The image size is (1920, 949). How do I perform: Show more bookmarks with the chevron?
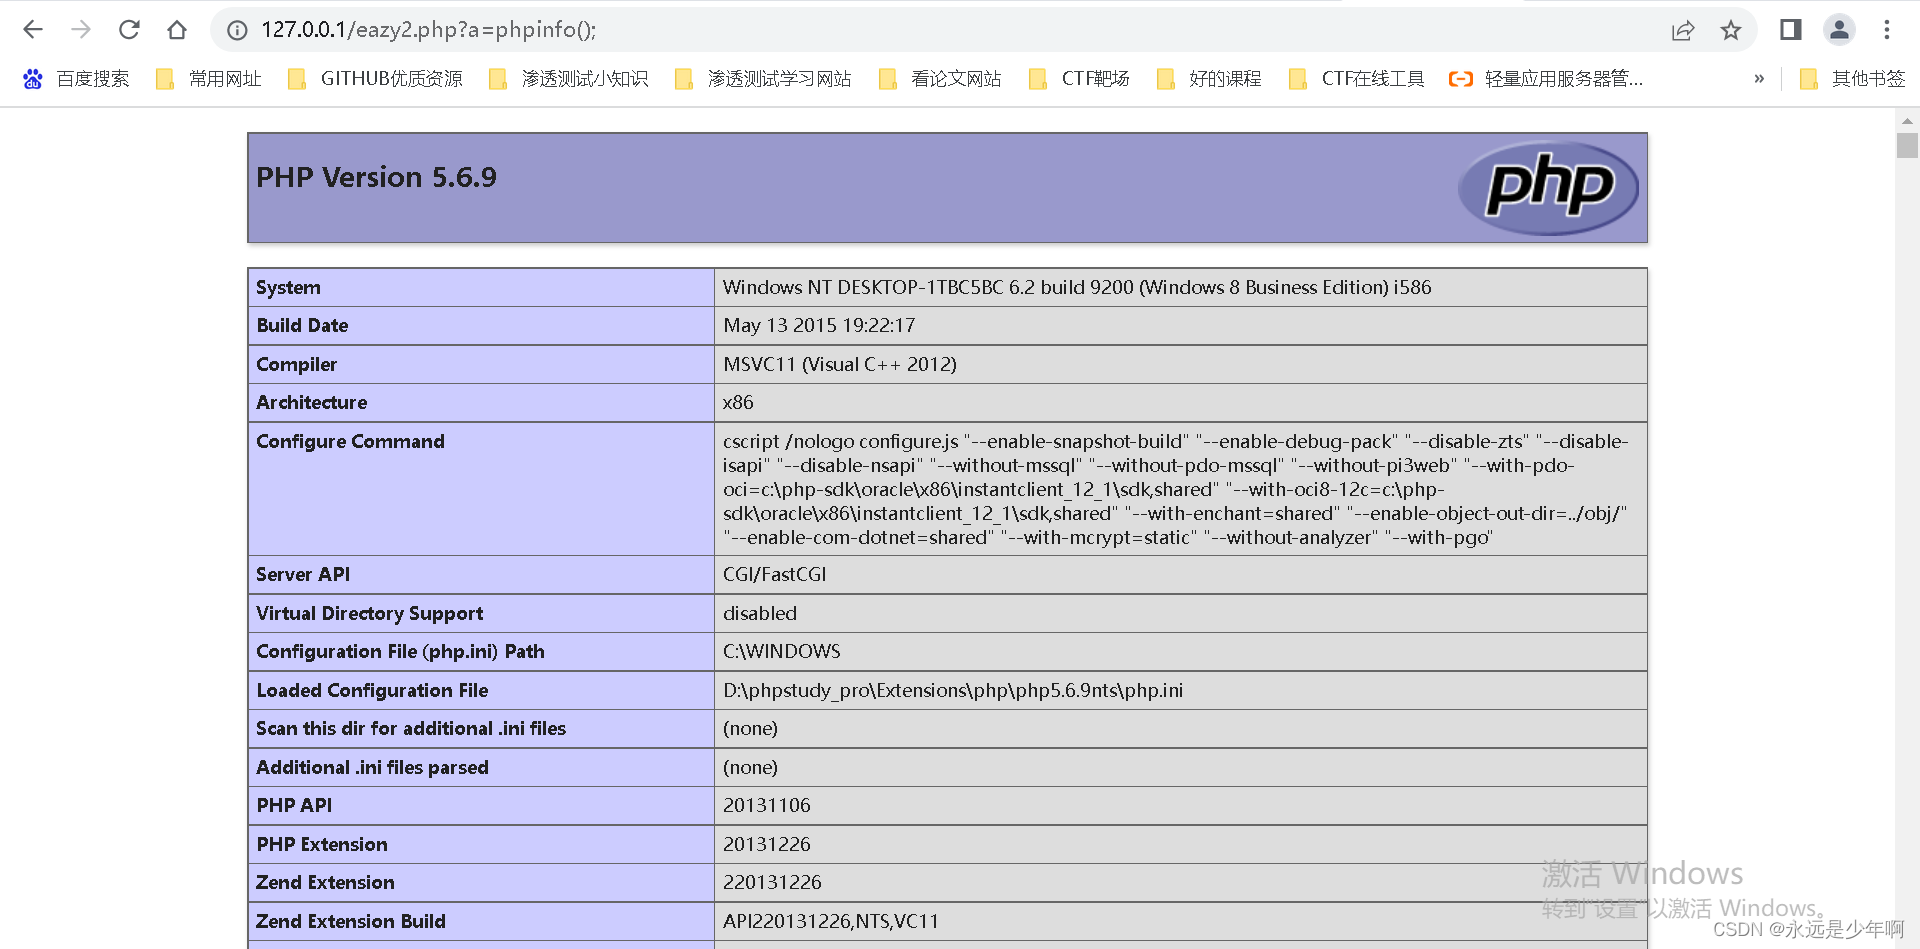click(1759, 79)
